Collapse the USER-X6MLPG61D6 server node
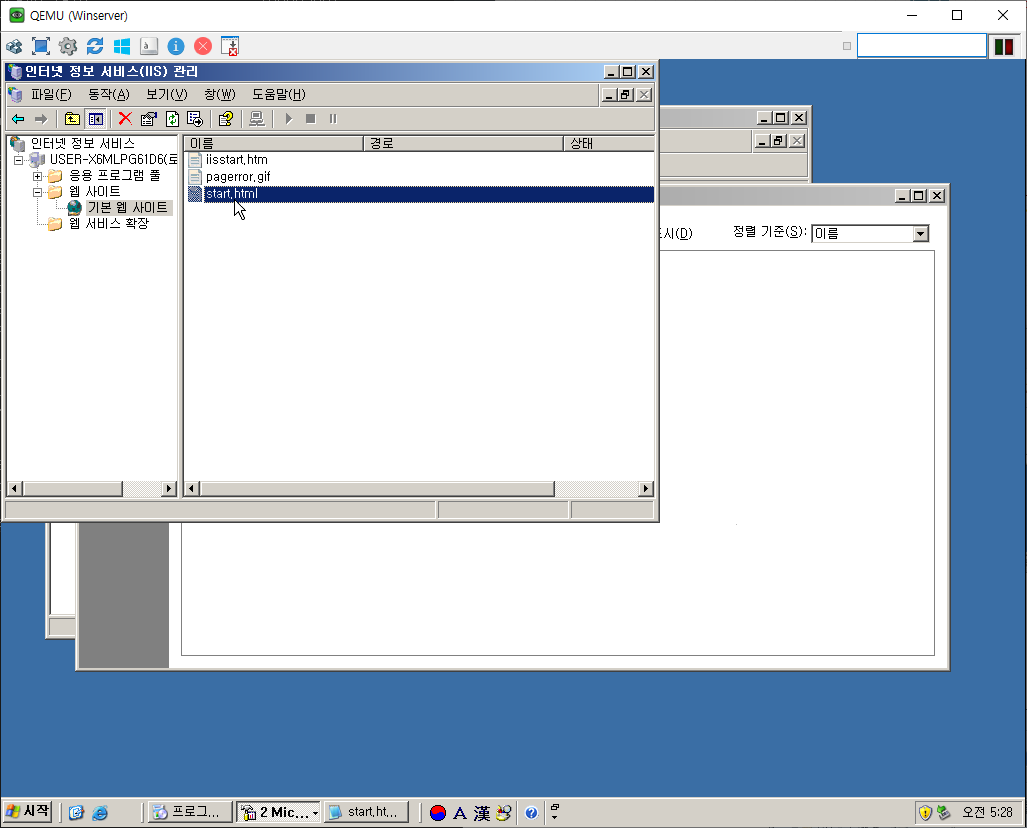Viewport: 1027px width, 828px height. (18, 160)
